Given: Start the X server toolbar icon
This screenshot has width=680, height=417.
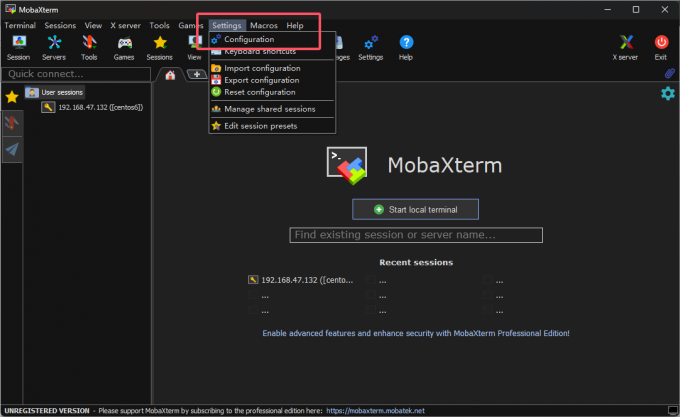Looking at the screenshot, I should click(x=625, y=48).
